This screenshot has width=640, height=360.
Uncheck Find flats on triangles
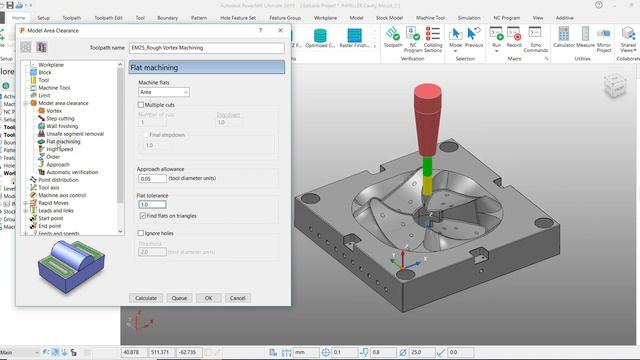pos(143,216)
